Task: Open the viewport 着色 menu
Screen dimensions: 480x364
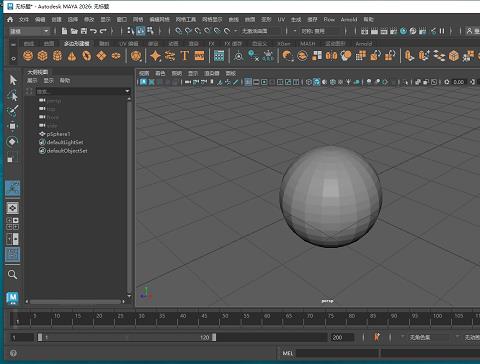Action: tap(160, 73)
